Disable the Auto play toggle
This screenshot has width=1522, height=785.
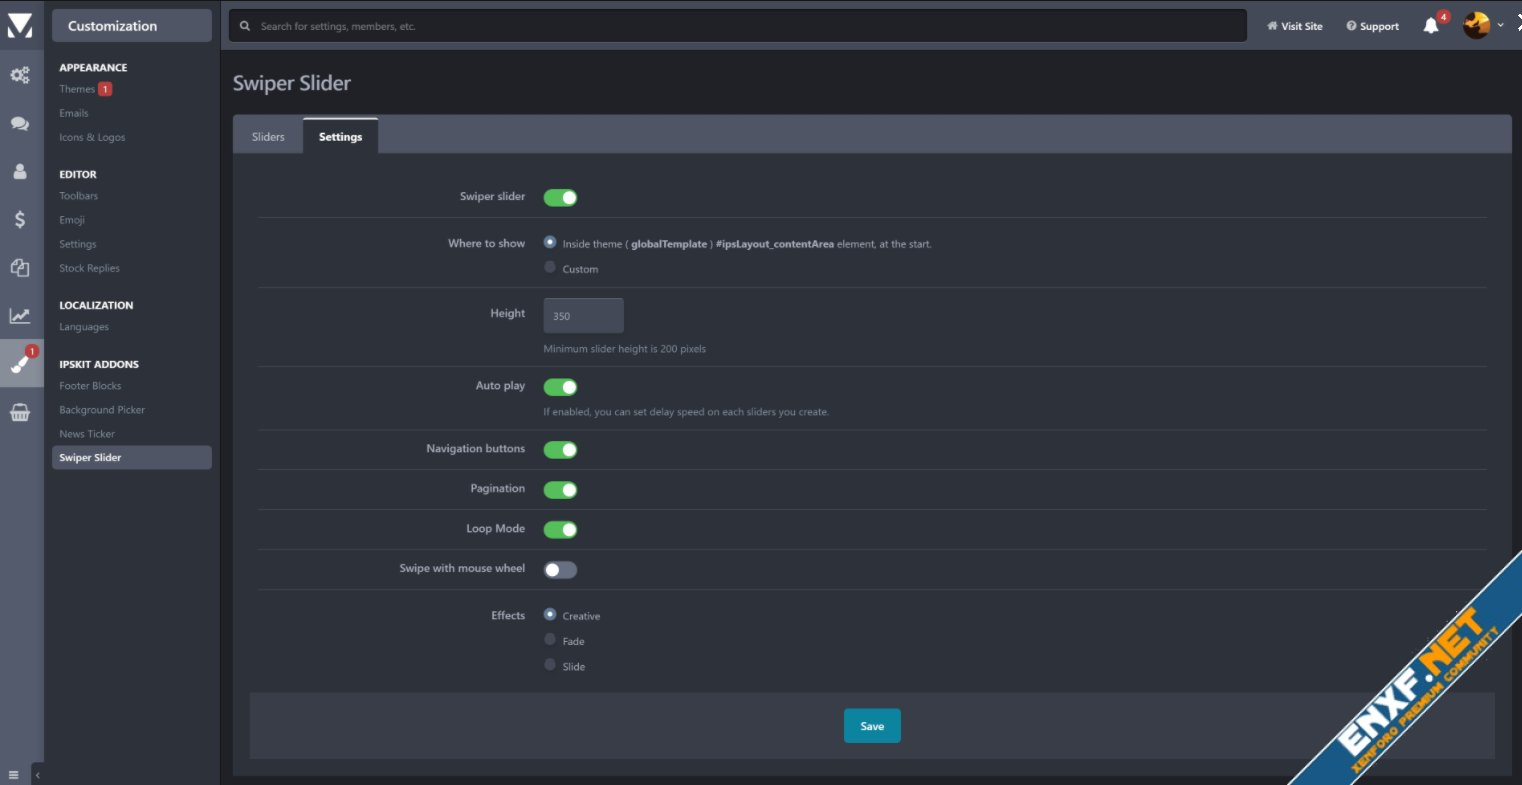pos(560,387)
